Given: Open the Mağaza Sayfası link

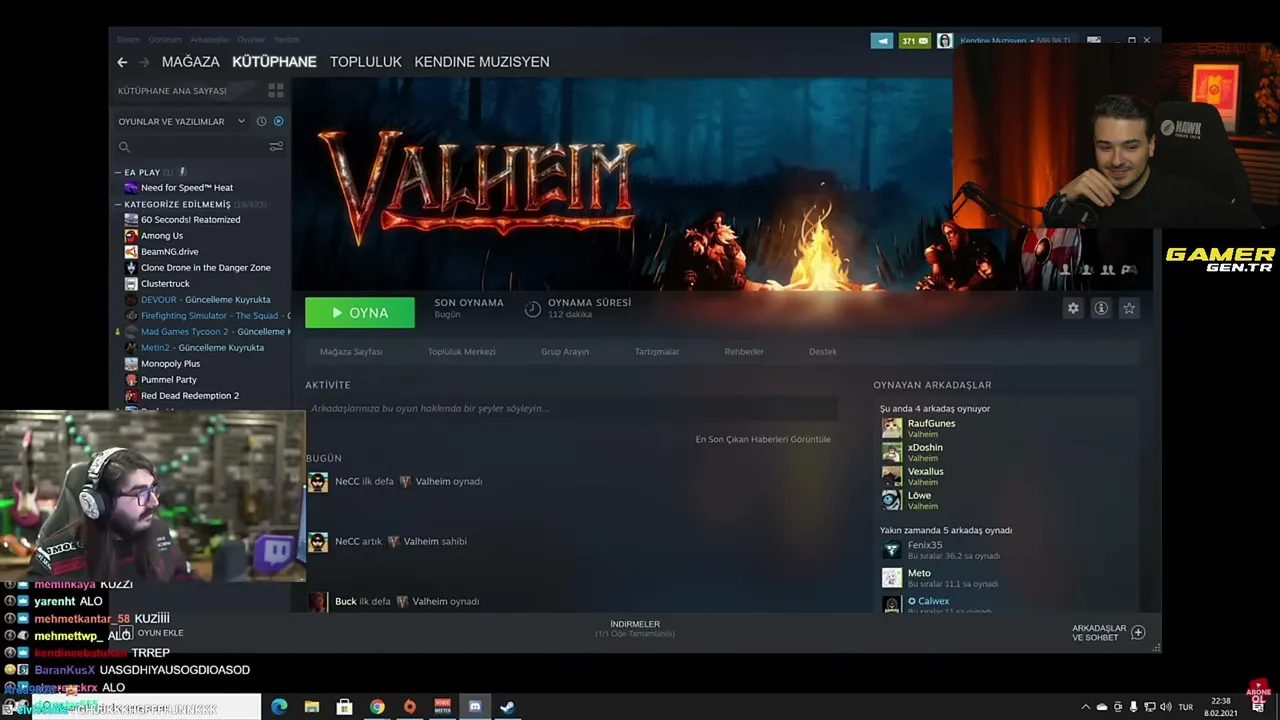Looking at the screenshot, I should [x=351, y=352].
